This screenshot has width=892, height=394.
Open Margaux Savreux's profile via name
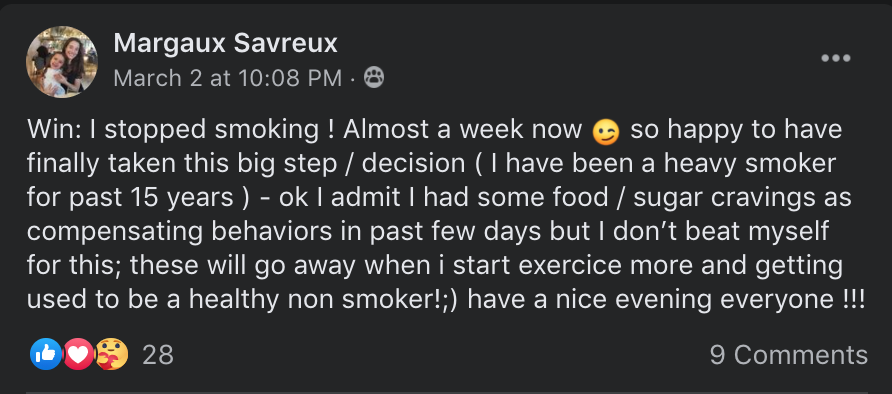tap(225, 43)
